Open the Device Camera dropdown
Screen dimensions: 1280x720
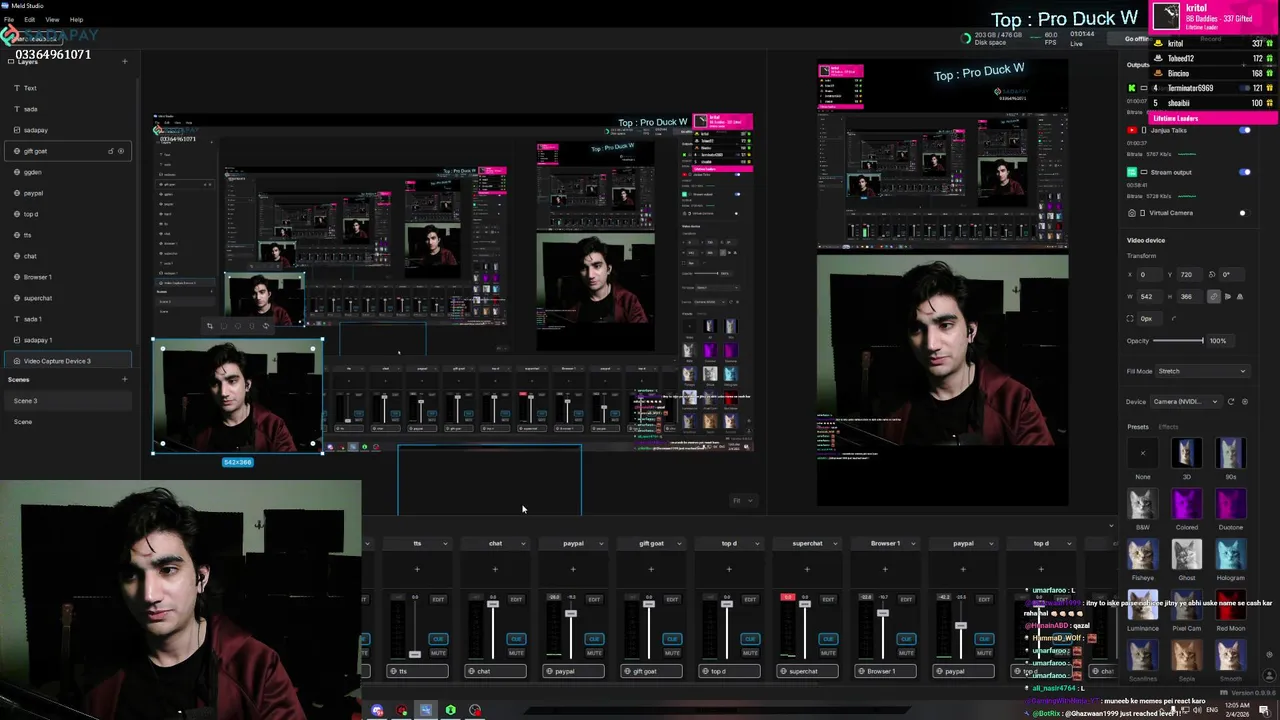(x=1184, y=401)
